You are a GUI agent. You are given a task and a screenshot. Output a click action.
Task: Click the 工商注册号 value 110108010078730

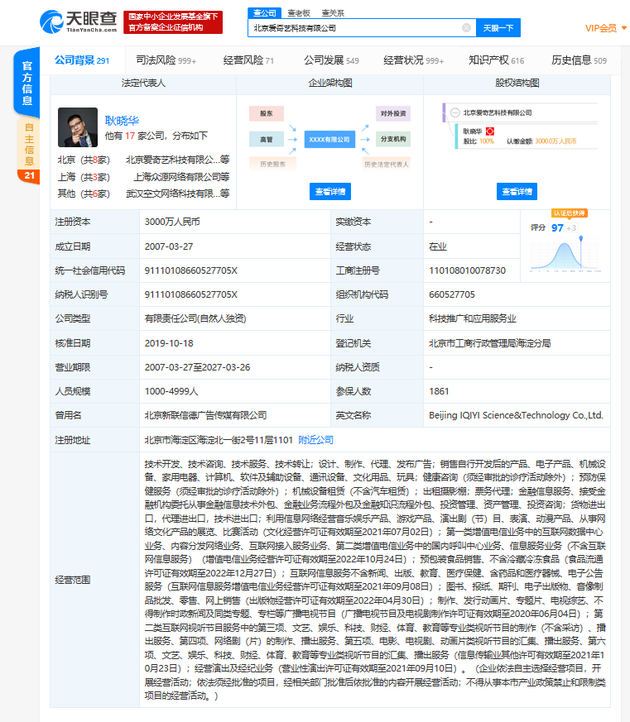tap(467, 270)
